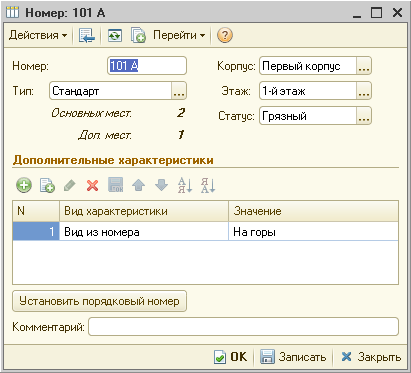411x373 pixels.
Task: Open the Этаж selection ellipsis button
Action: coord(364,91)
